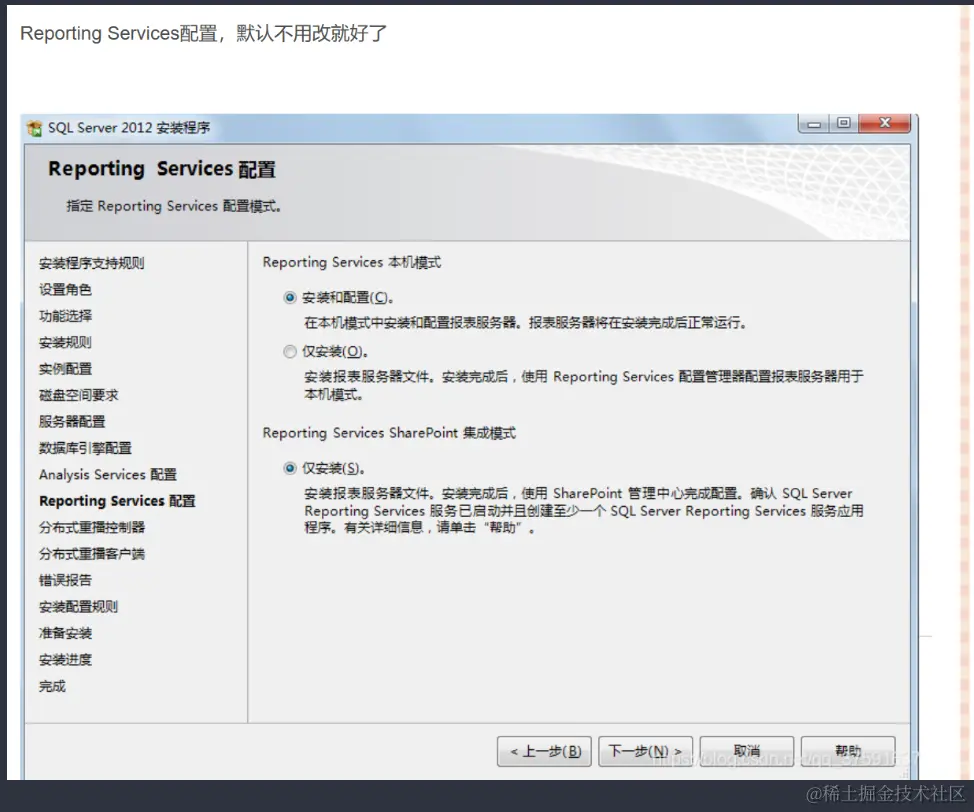Image resolution: width=974 pixels, height=812 pixels.
Task: Select the 仅安装(S) SharePoint mode option
Action: 289,468
